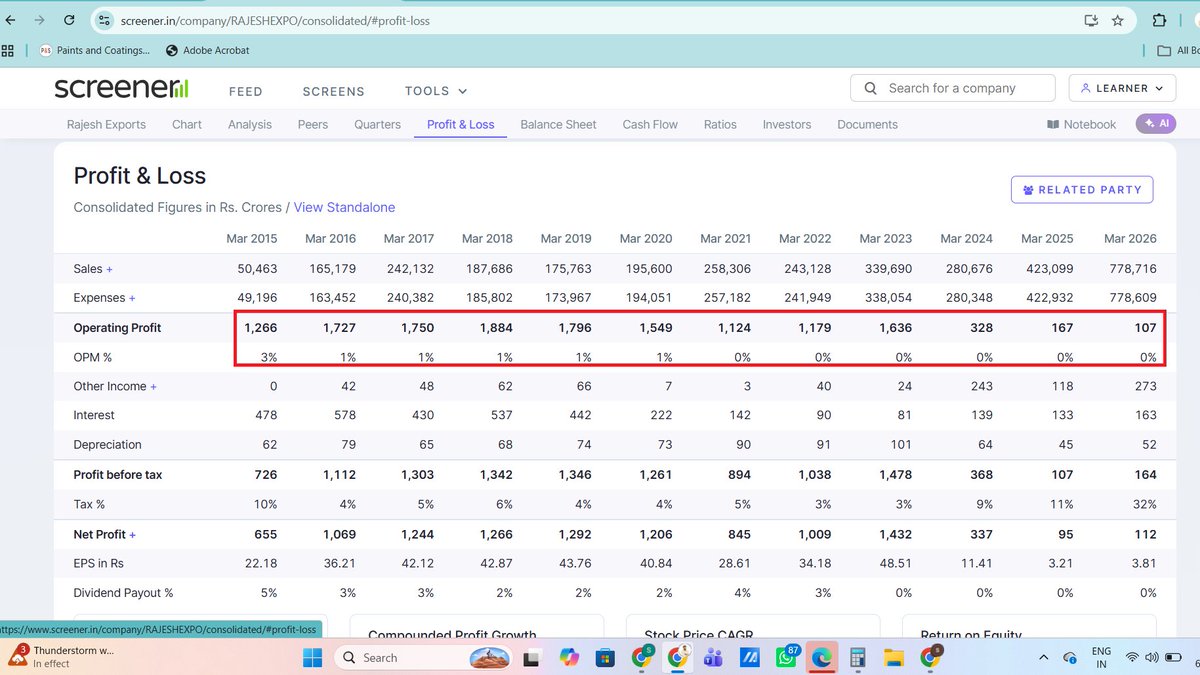Switch to the Chart tab
Image resolution: width=1200 pixels, height=675 pixels.
pyautogui.click(x=187, y=125)
